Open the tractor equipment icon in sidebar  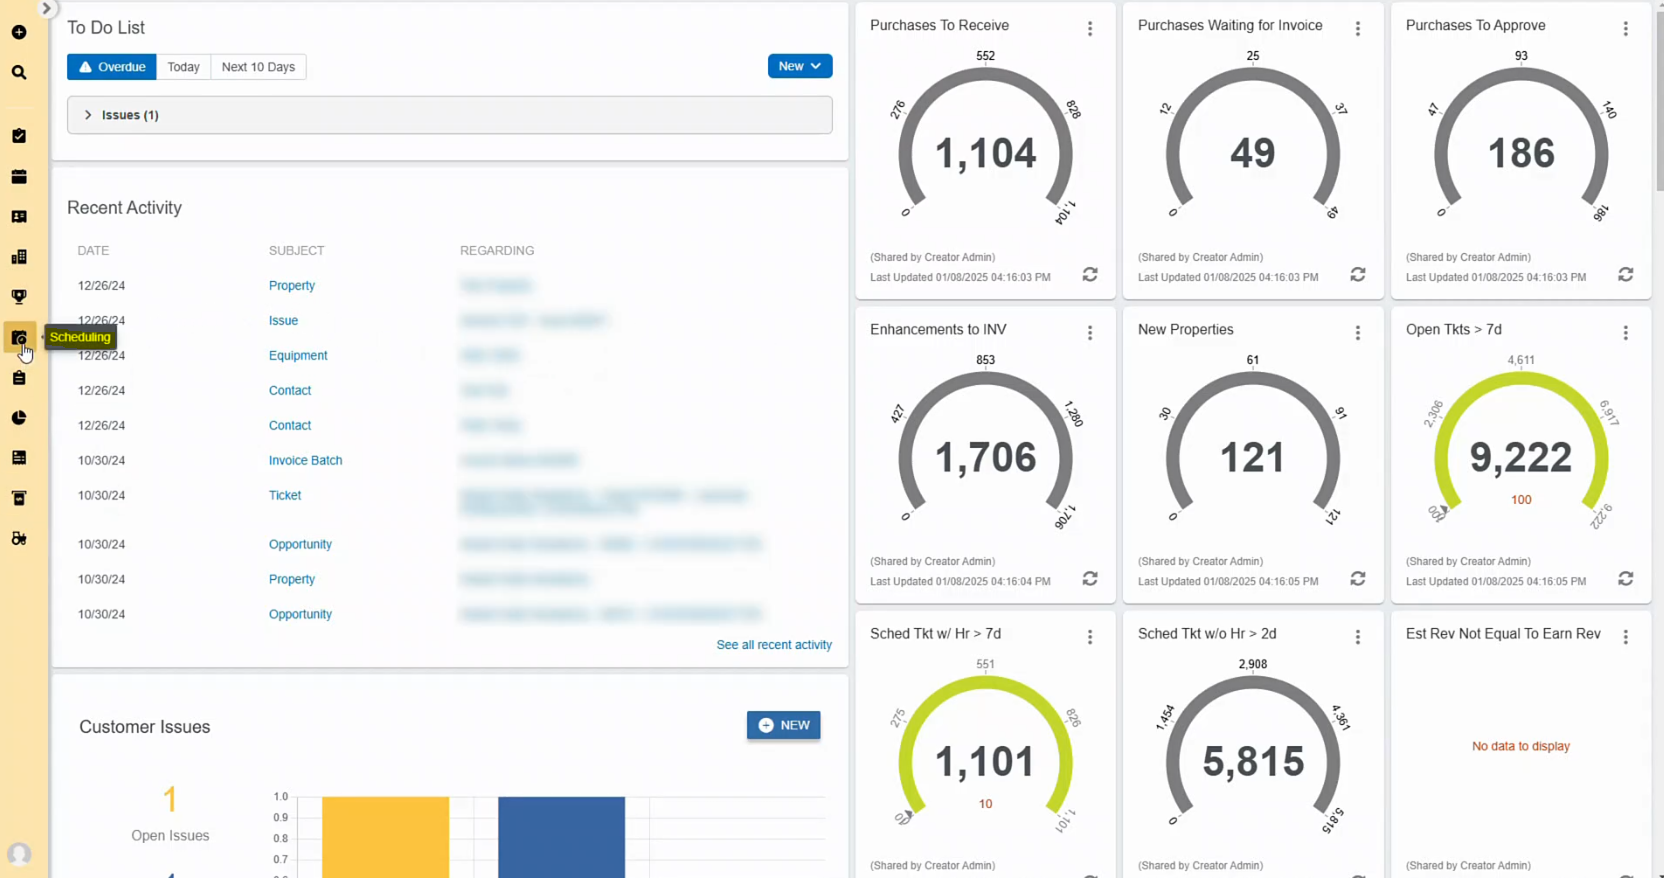click(x=19, y=538)
